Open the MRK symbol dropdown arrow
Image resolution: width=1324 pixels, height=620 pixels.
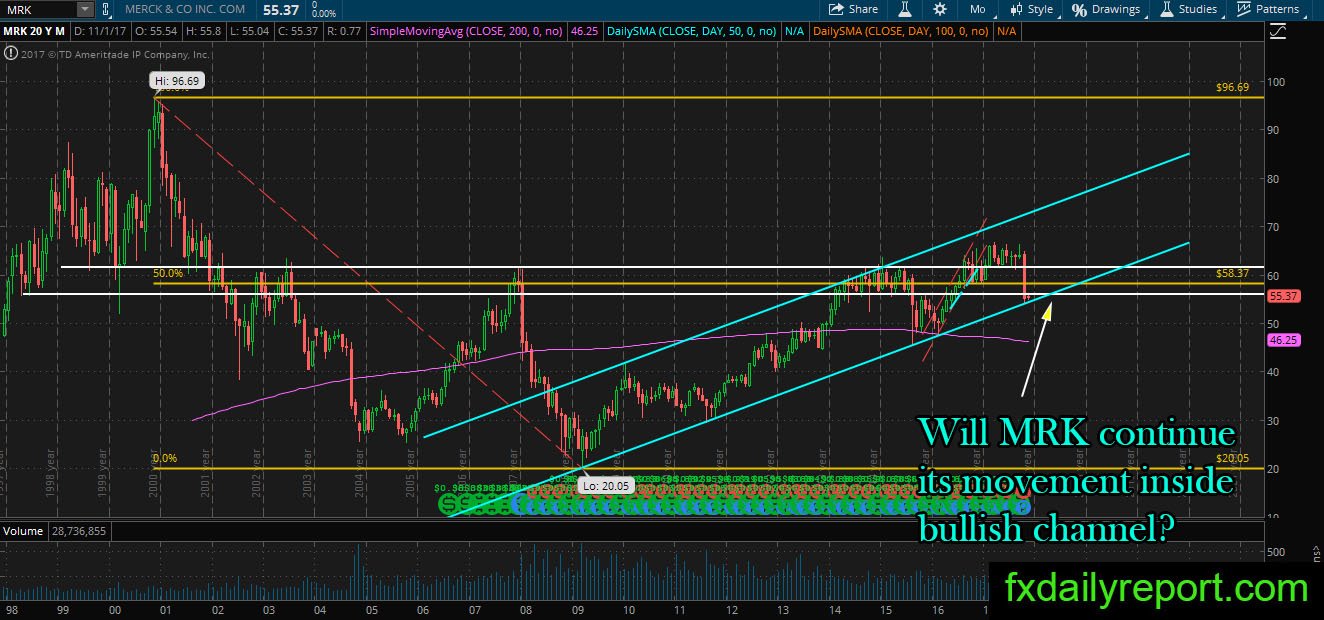[84, 10]
